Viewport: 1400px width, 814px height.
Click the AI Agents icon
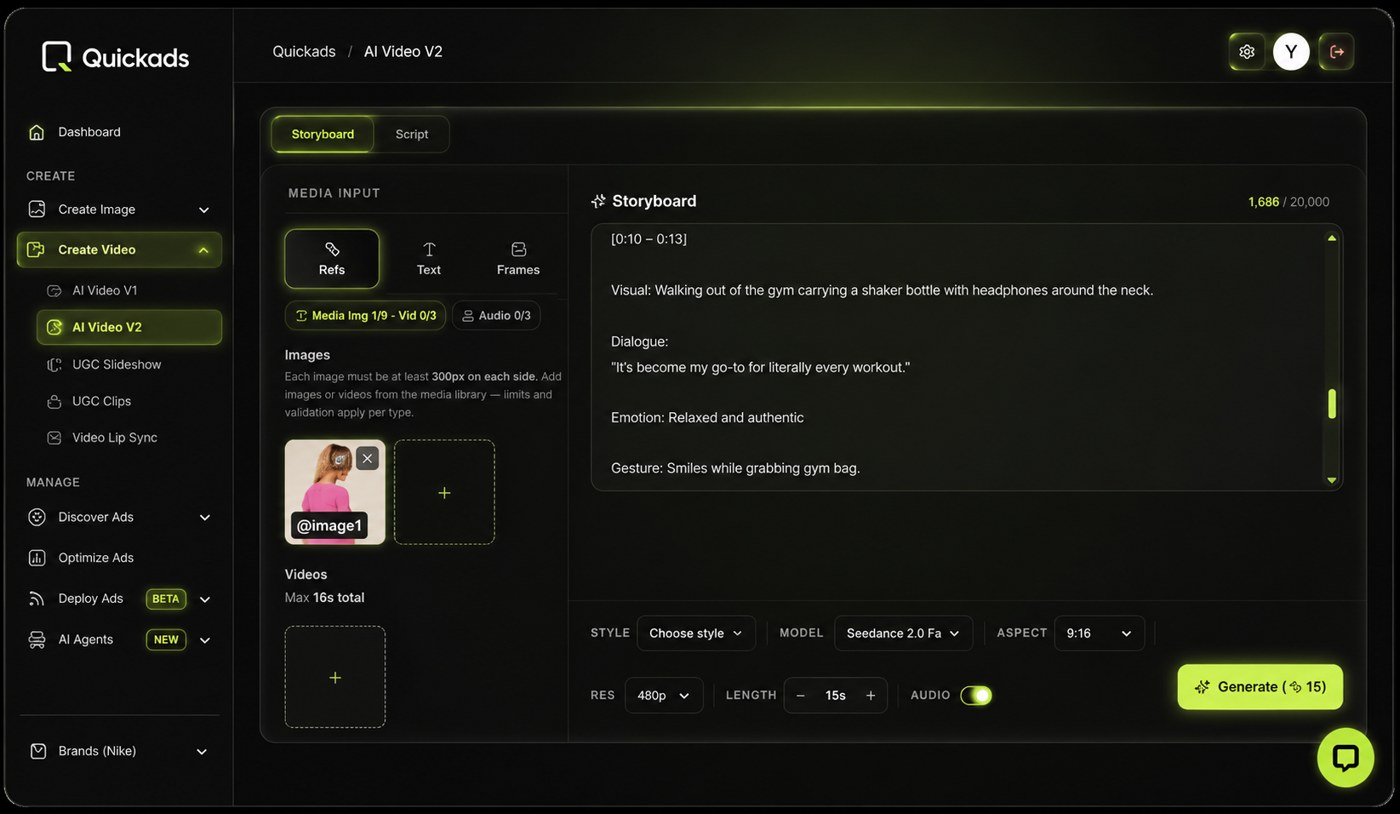tap(37, 640)
